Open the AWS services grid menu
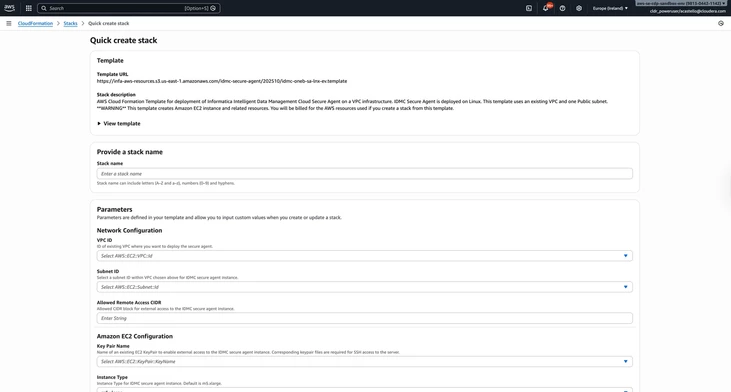 (28, 8)
